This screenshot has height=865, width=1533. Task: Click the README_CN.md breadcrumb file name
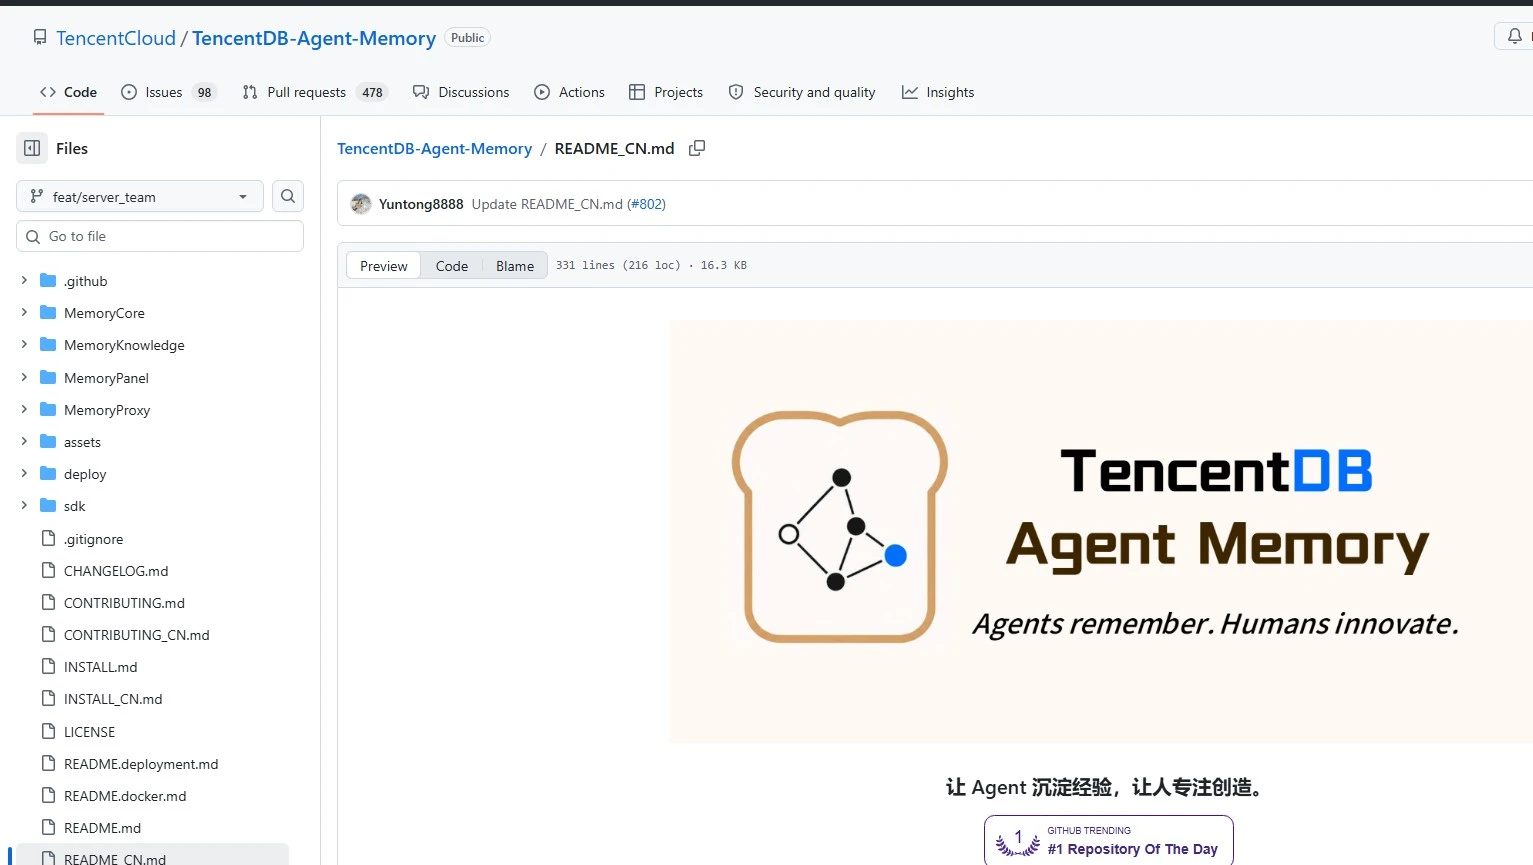click(614, 148)
